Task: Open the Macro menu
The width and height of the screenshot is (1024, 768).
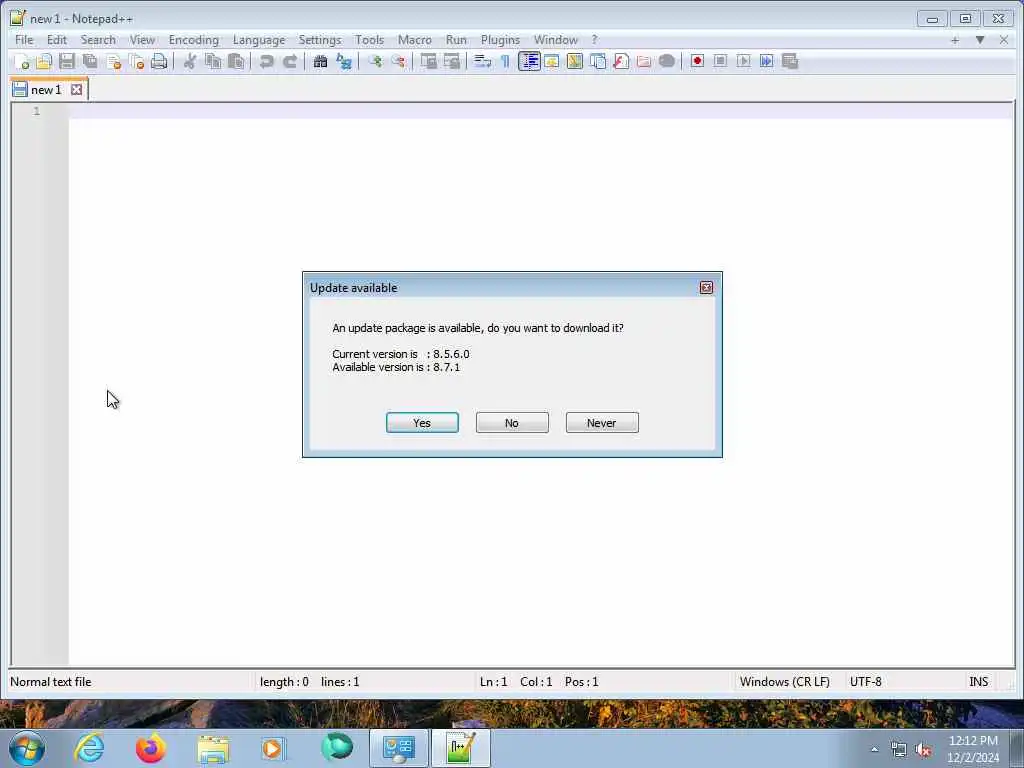Action: [x=415, y=40]
